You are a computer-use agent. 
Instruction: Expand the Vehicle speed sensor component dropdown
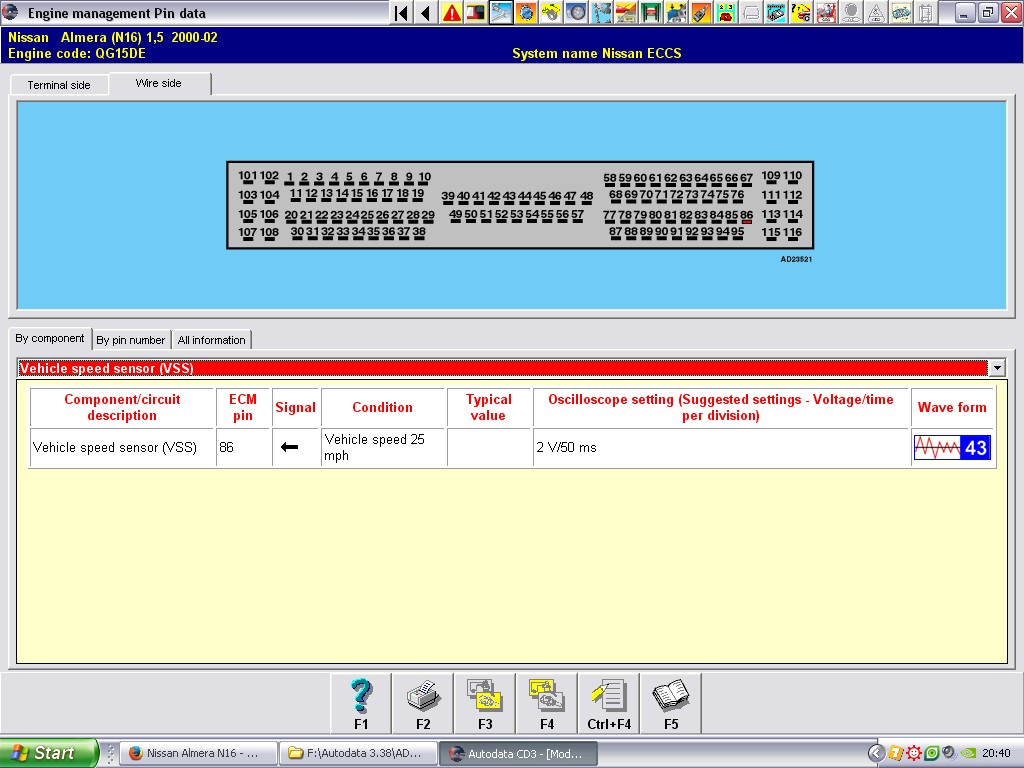(997, 368)
